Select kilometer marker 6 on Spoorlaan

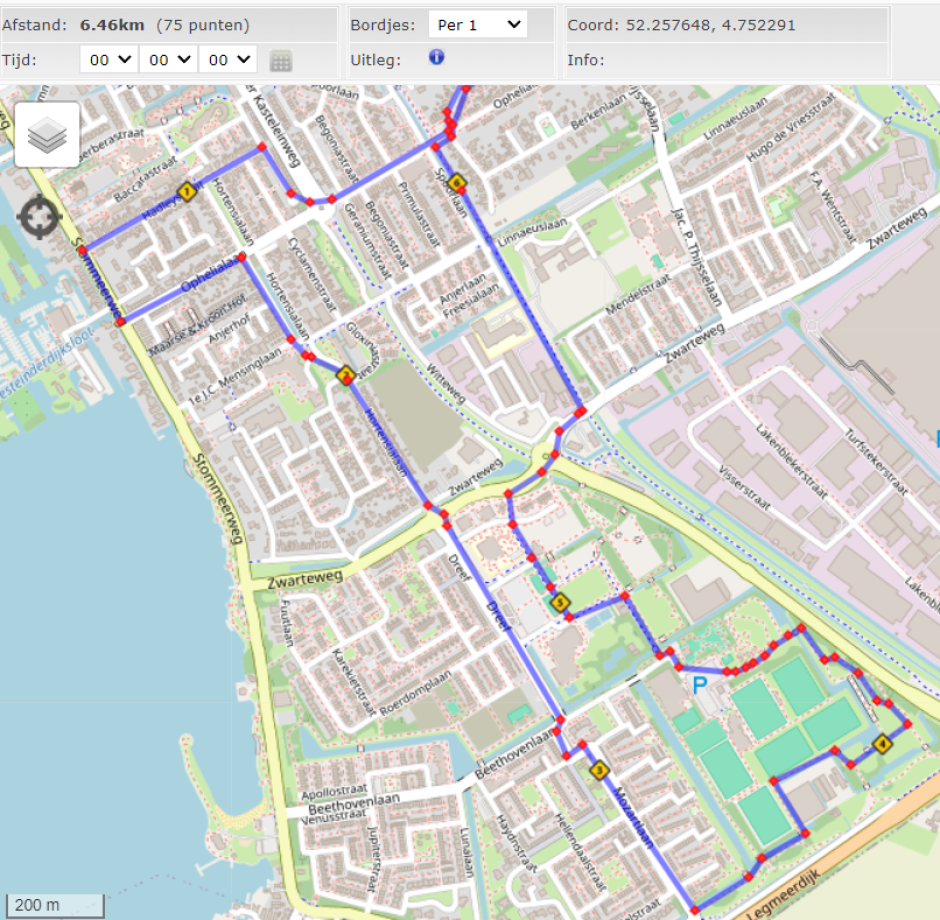click(457, 183)
